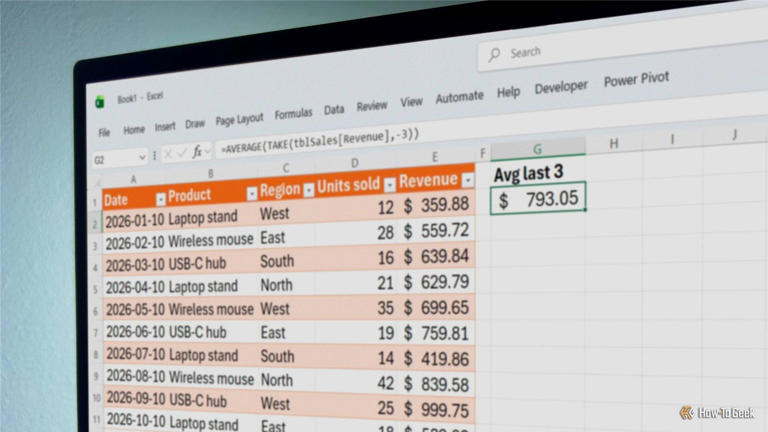Select column C header
The image size is (768, 432).
tap(286, 168)
